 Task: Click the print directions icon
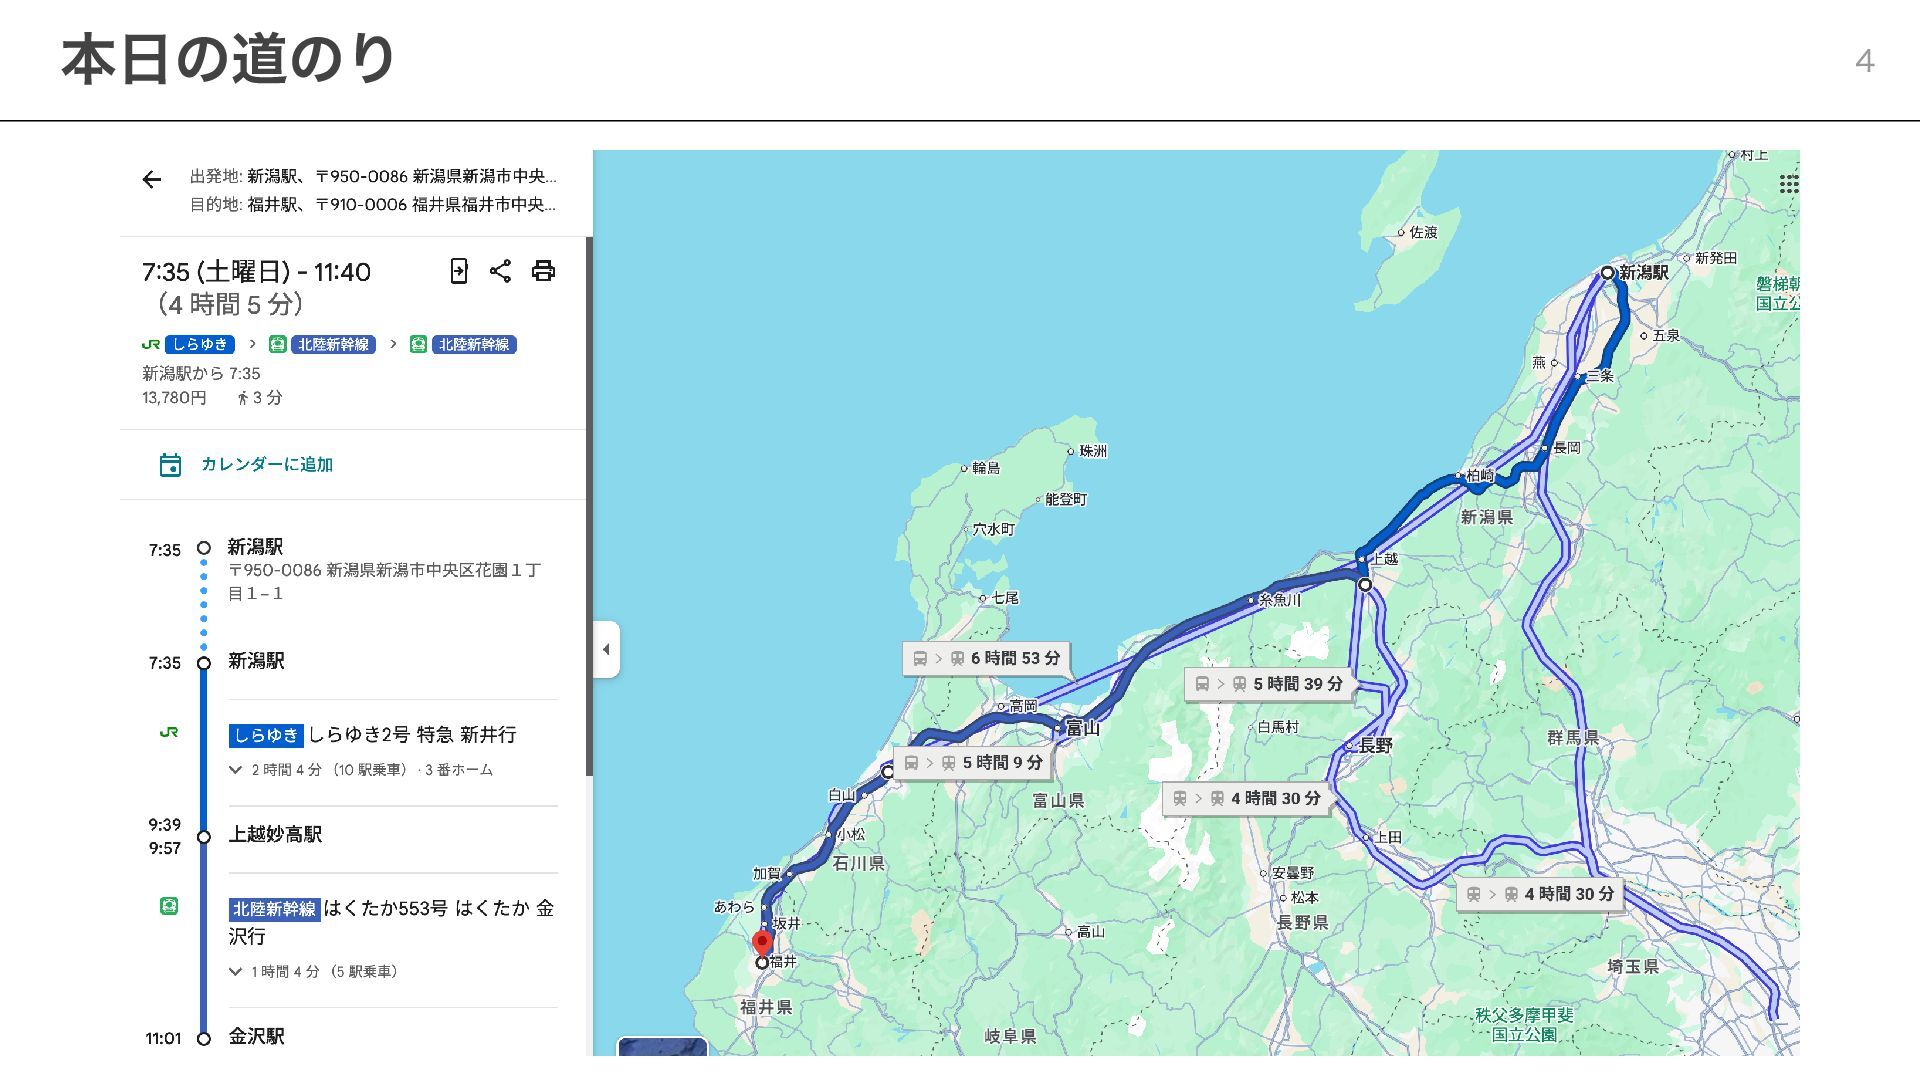[x=543, y=271]
